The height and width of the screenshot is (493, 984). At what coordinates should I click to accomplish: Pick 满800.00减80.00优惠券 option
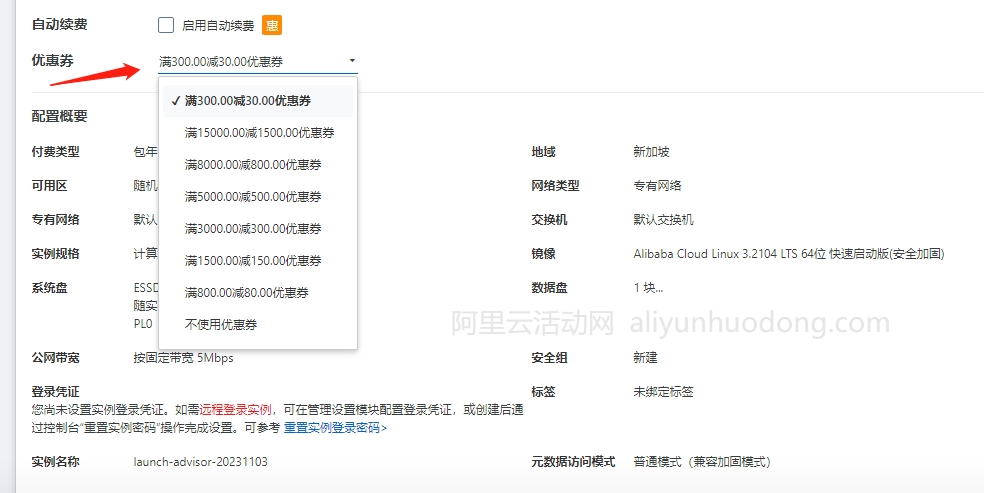(x=258, y=293)
